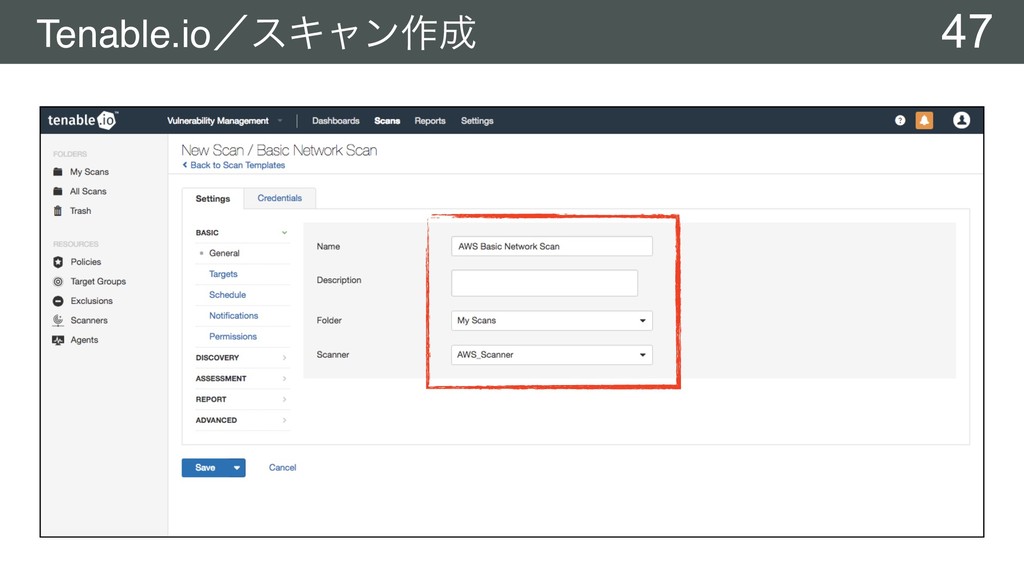Open My Scans in the sidebar
This screenshot has height=576, width=1024.
pos(89,172)
